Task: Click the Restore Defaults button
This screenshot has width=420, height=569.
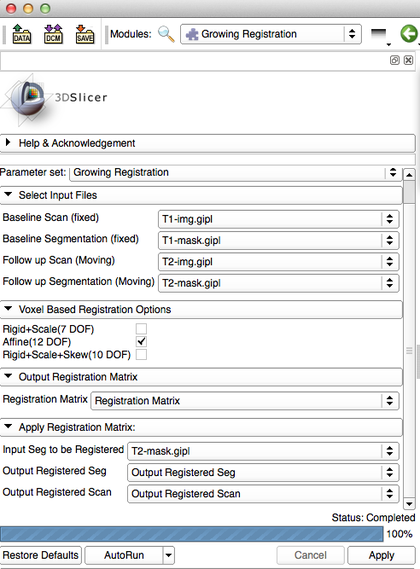Action: [x=41, y=555]
